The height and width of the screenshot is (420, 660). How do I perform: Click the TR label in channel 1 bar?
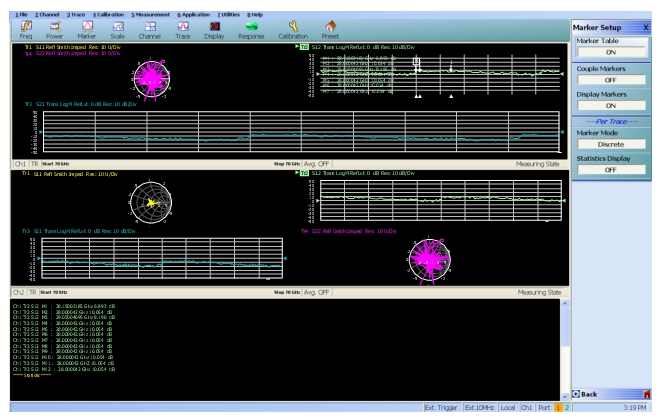pyautogui.click(x=34, y=164)
